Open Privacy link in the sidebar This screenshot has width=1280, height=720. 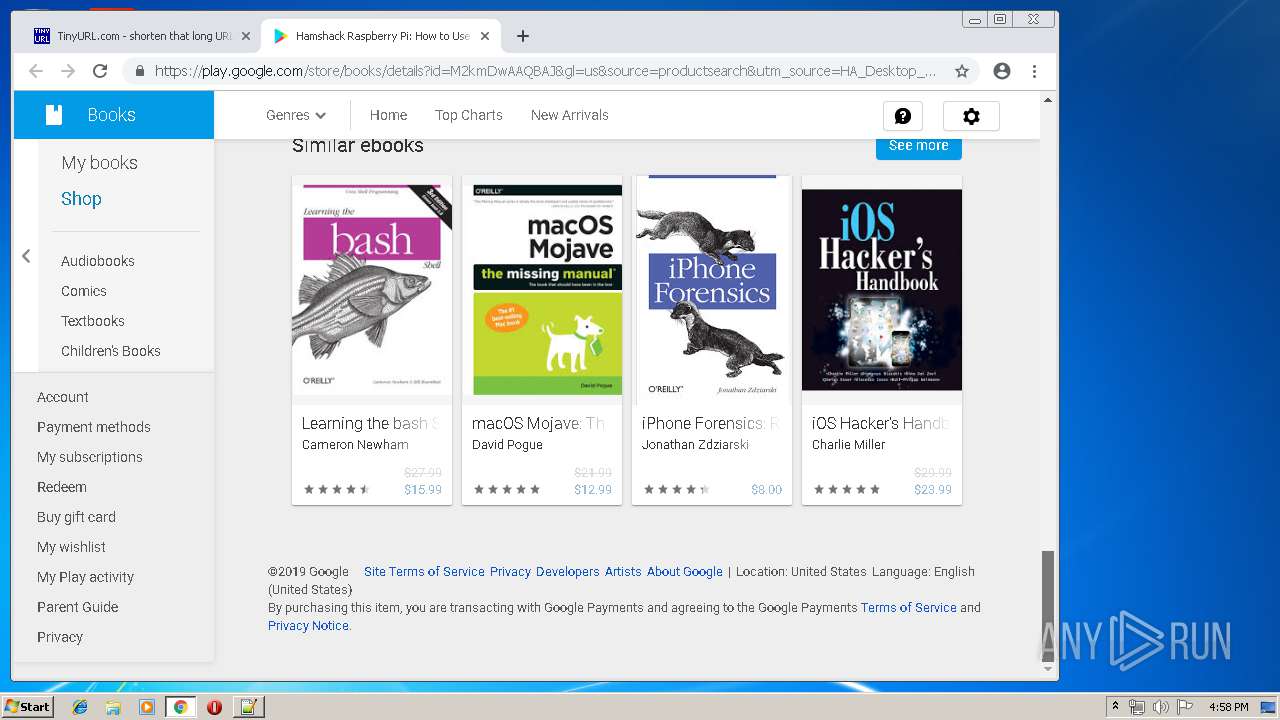point(60,637)
